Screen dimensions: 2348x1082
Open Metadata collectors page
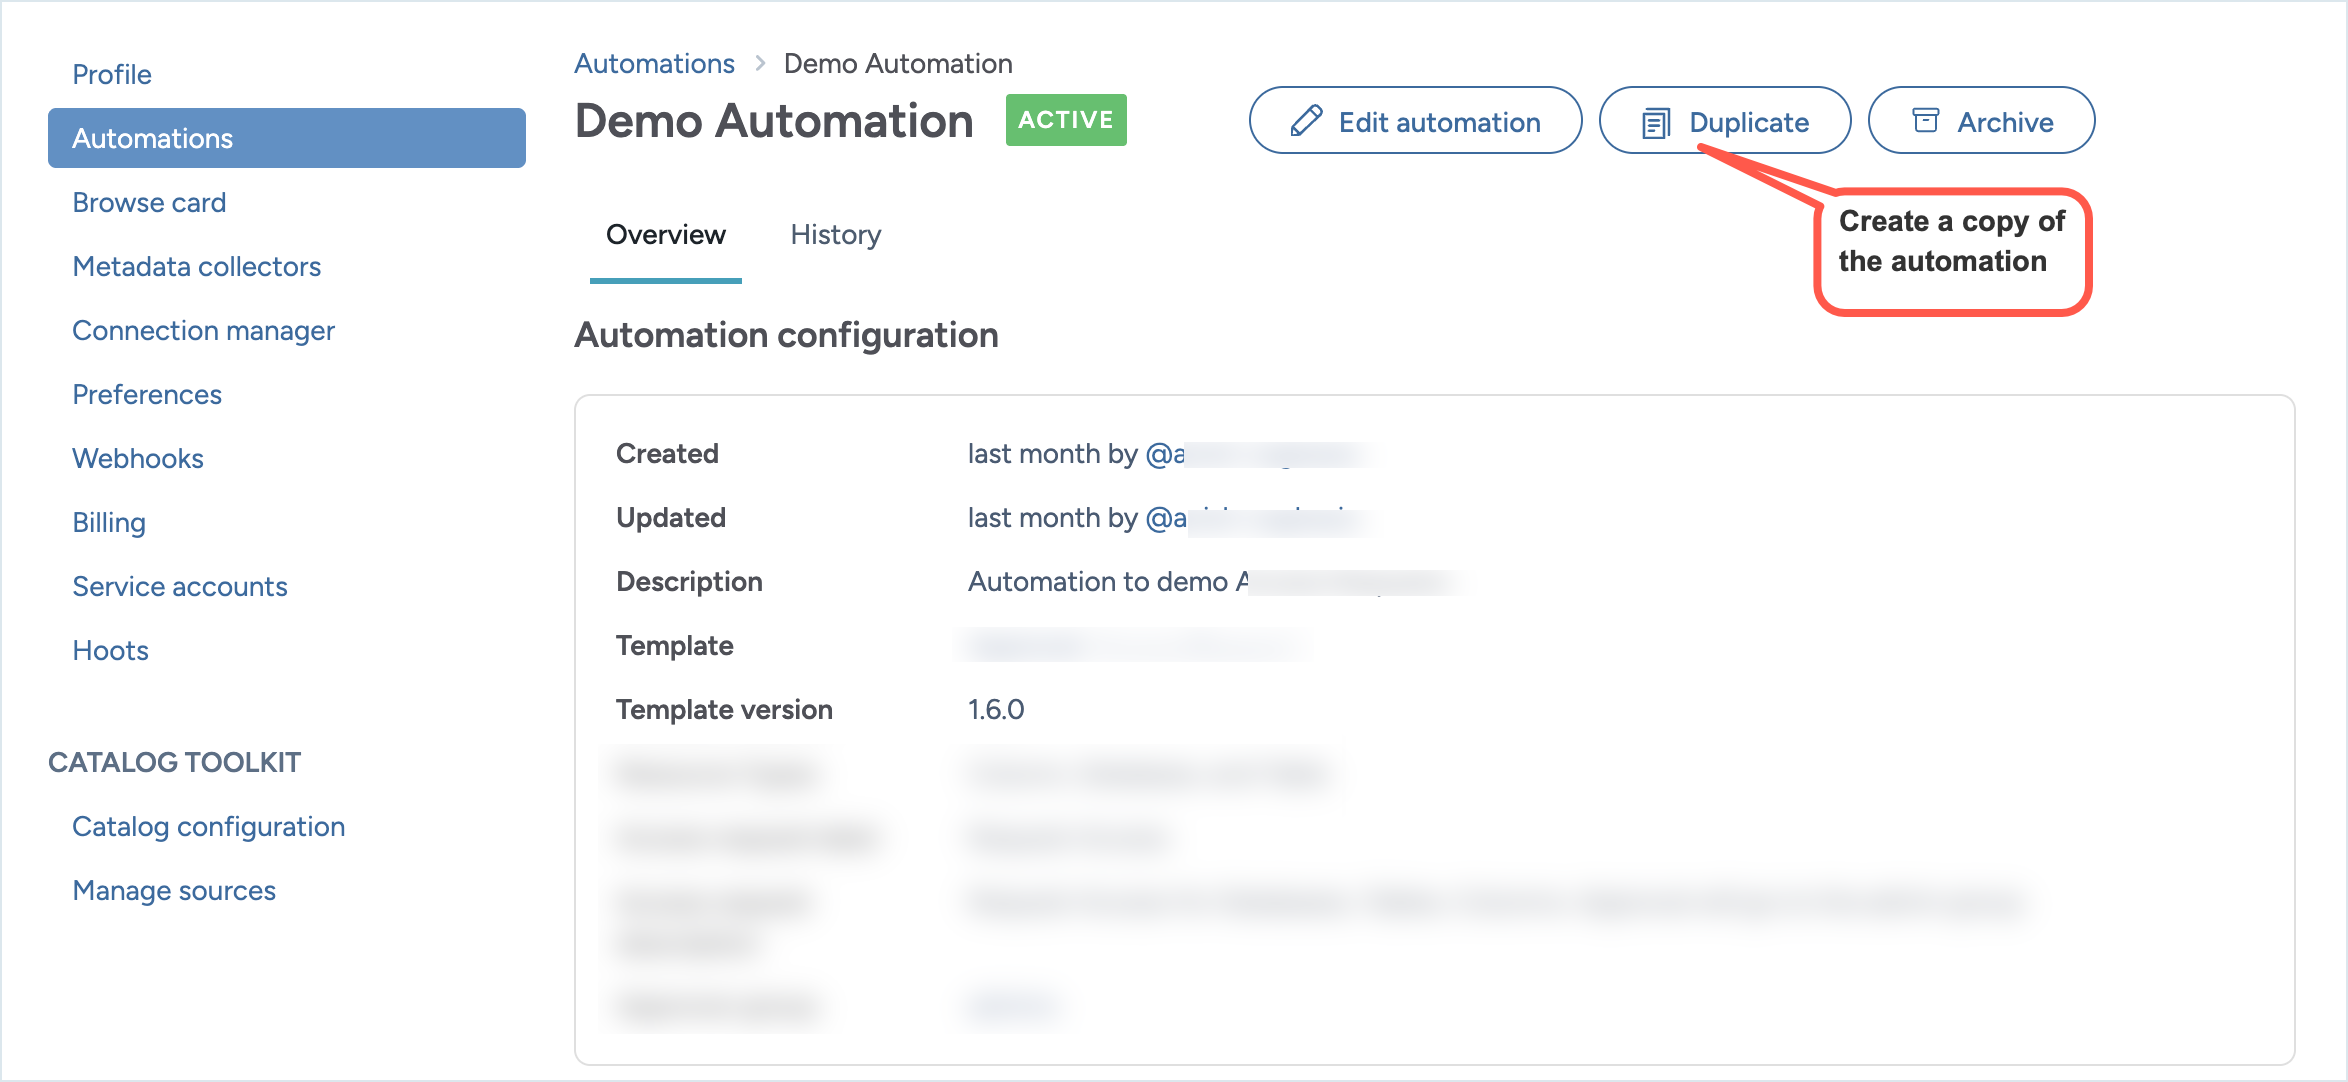tap(196, 266)
